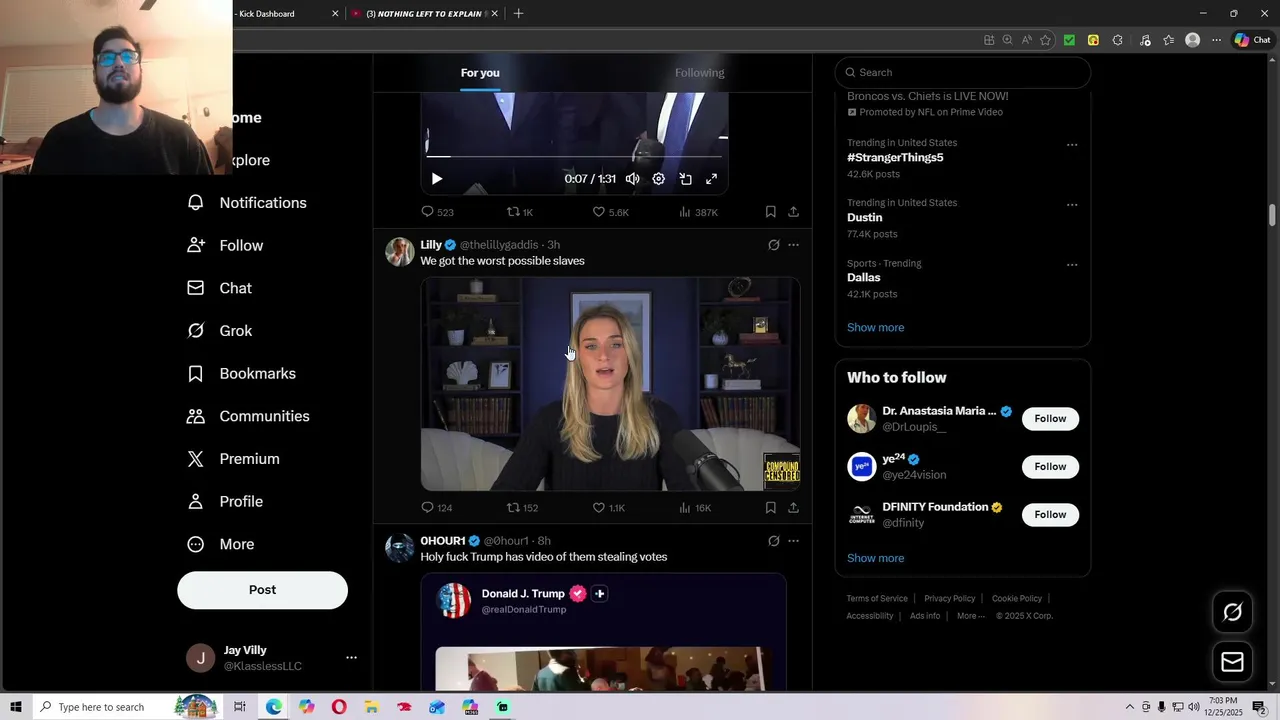Switch to the For you tab
The height and width of the screenshot is (720, 1280).
tap(480, 73)
